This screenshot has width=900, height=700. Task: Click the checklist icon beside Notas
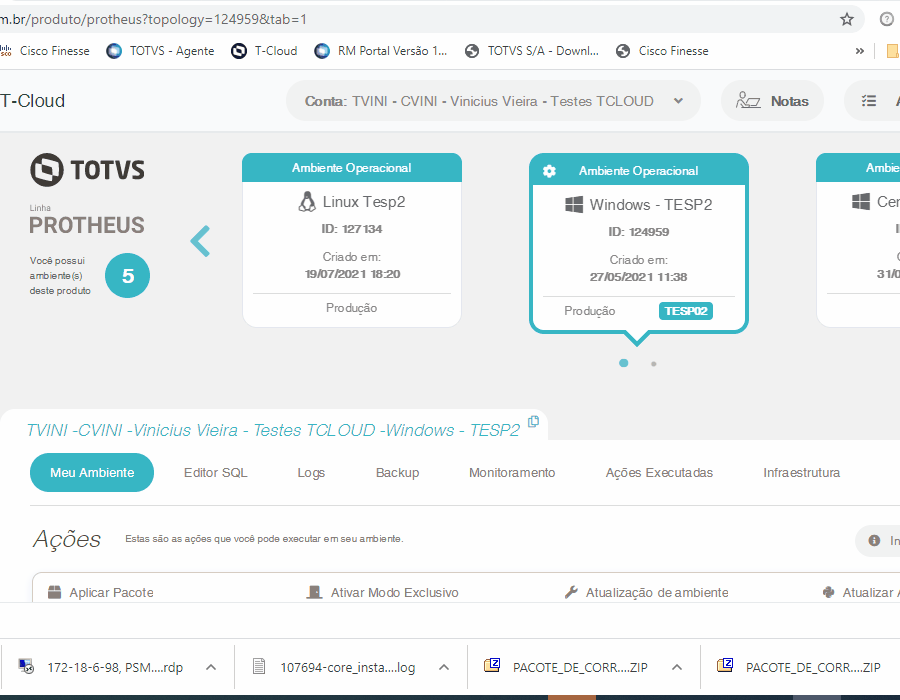point(868,101)
